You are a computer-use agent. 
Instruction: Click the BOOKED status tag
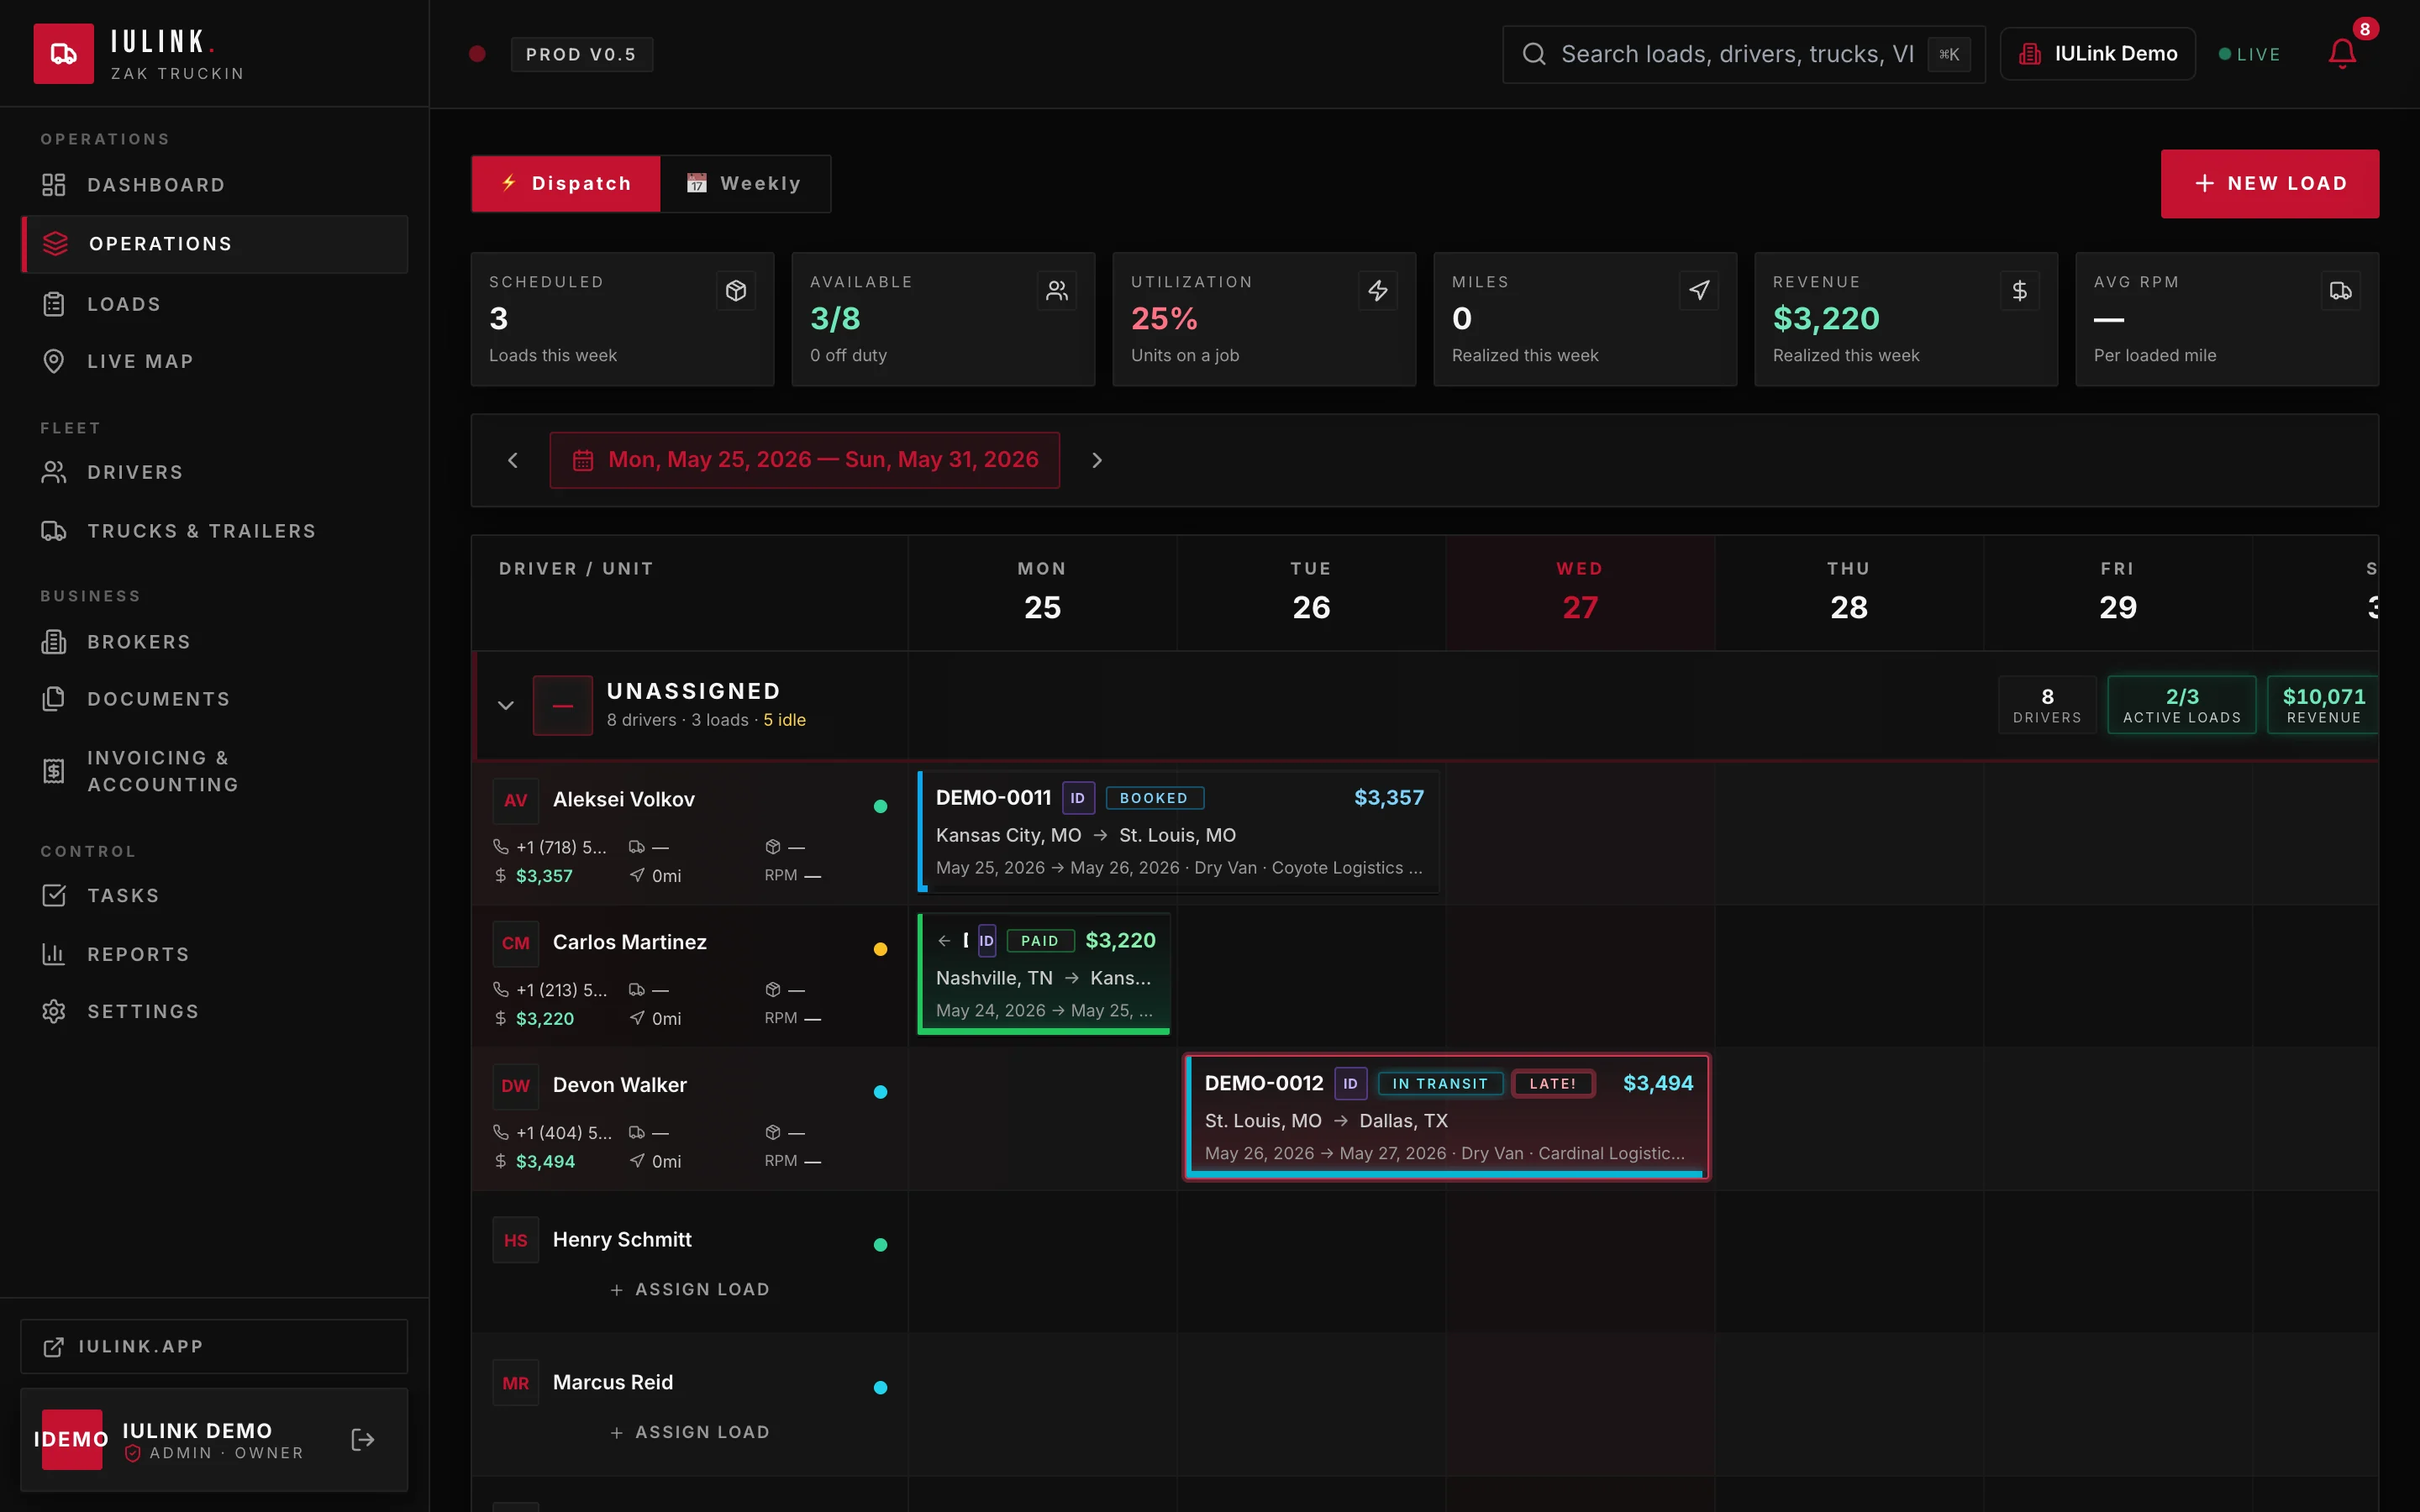pyautogui.click(x=1154, y=798)
